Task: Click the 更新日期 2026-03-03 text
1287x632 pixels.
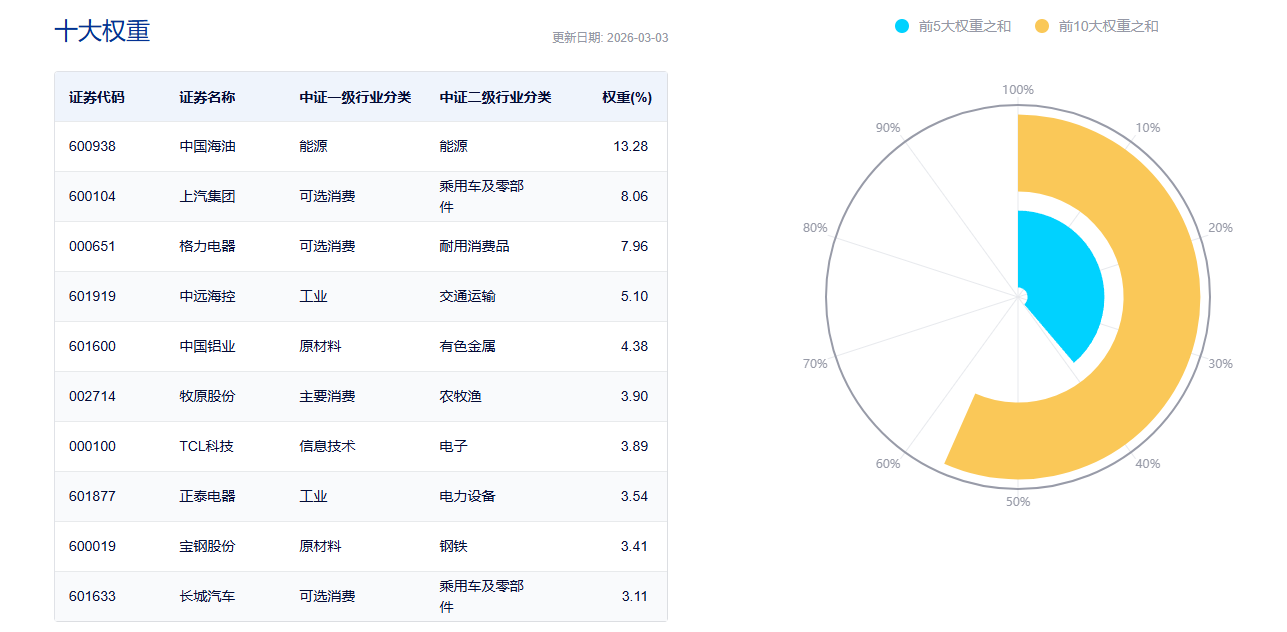Action: [610, 38]
